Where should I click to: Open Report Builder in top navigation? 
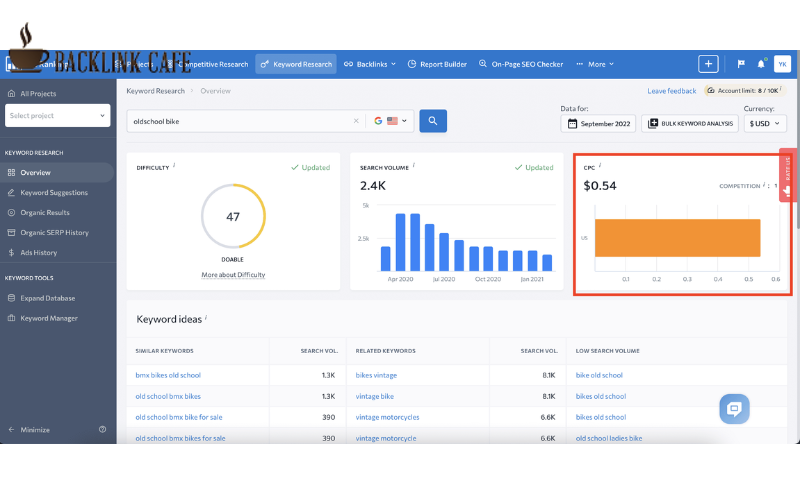click(437, 64)
